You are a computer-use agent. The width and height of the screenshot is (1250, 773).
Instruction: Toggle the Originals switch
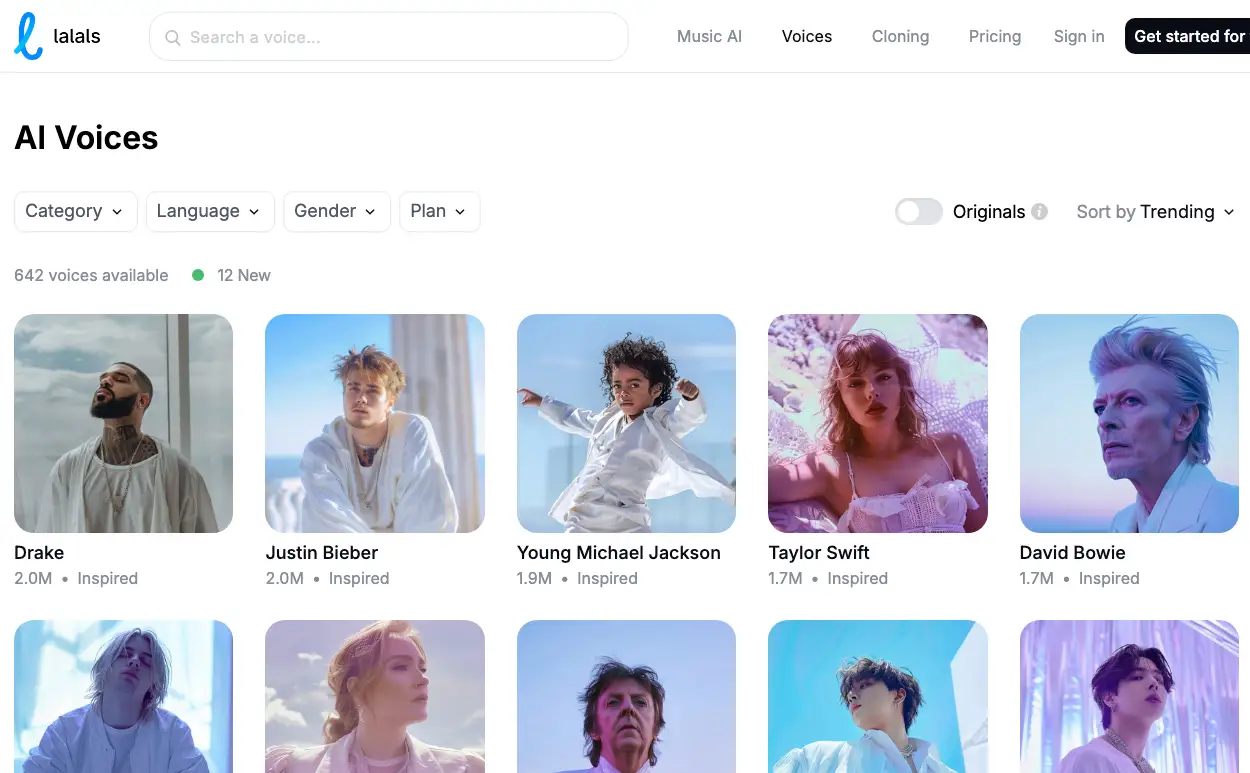pyautogui.click(x=918, y=212)
